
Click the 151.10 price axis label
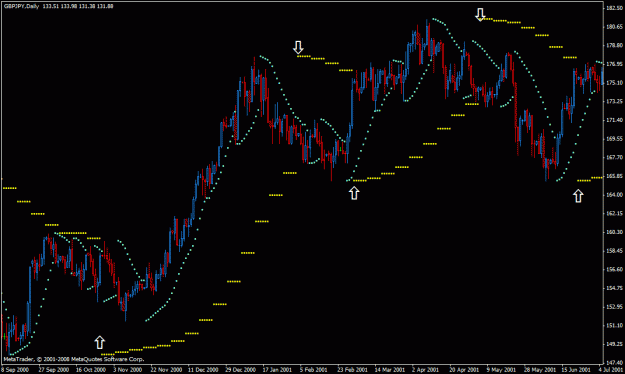[614, 325]
